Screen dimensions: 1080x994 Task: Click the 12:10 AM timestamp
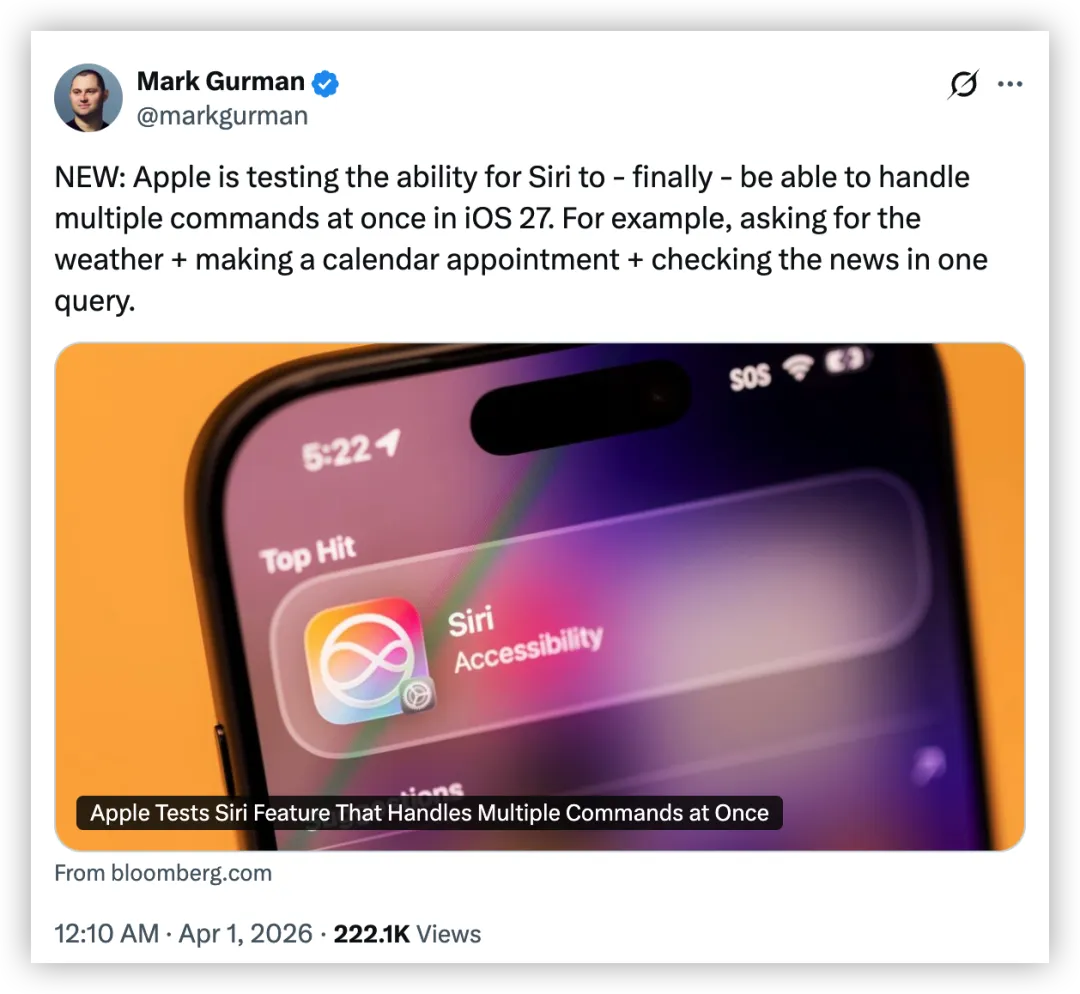tap(106, 934)
